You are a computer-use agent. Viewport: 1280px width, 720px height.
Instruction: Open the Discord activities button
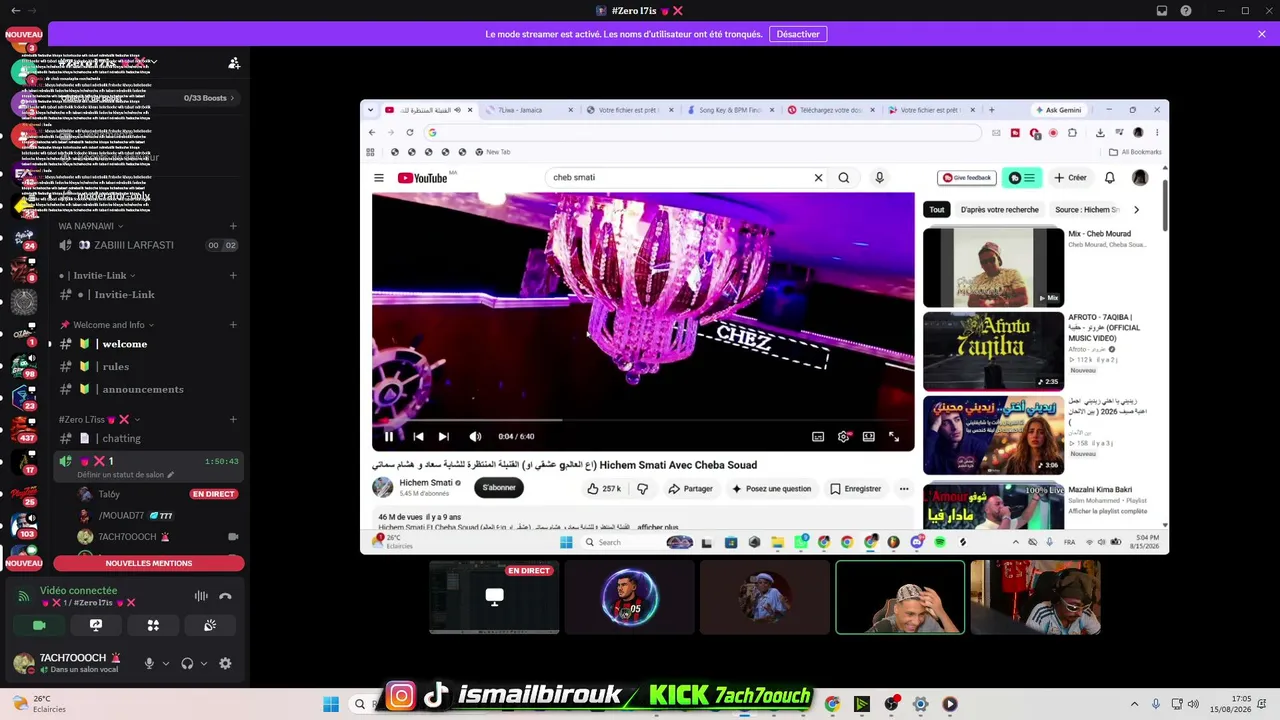tap(153, 625)
